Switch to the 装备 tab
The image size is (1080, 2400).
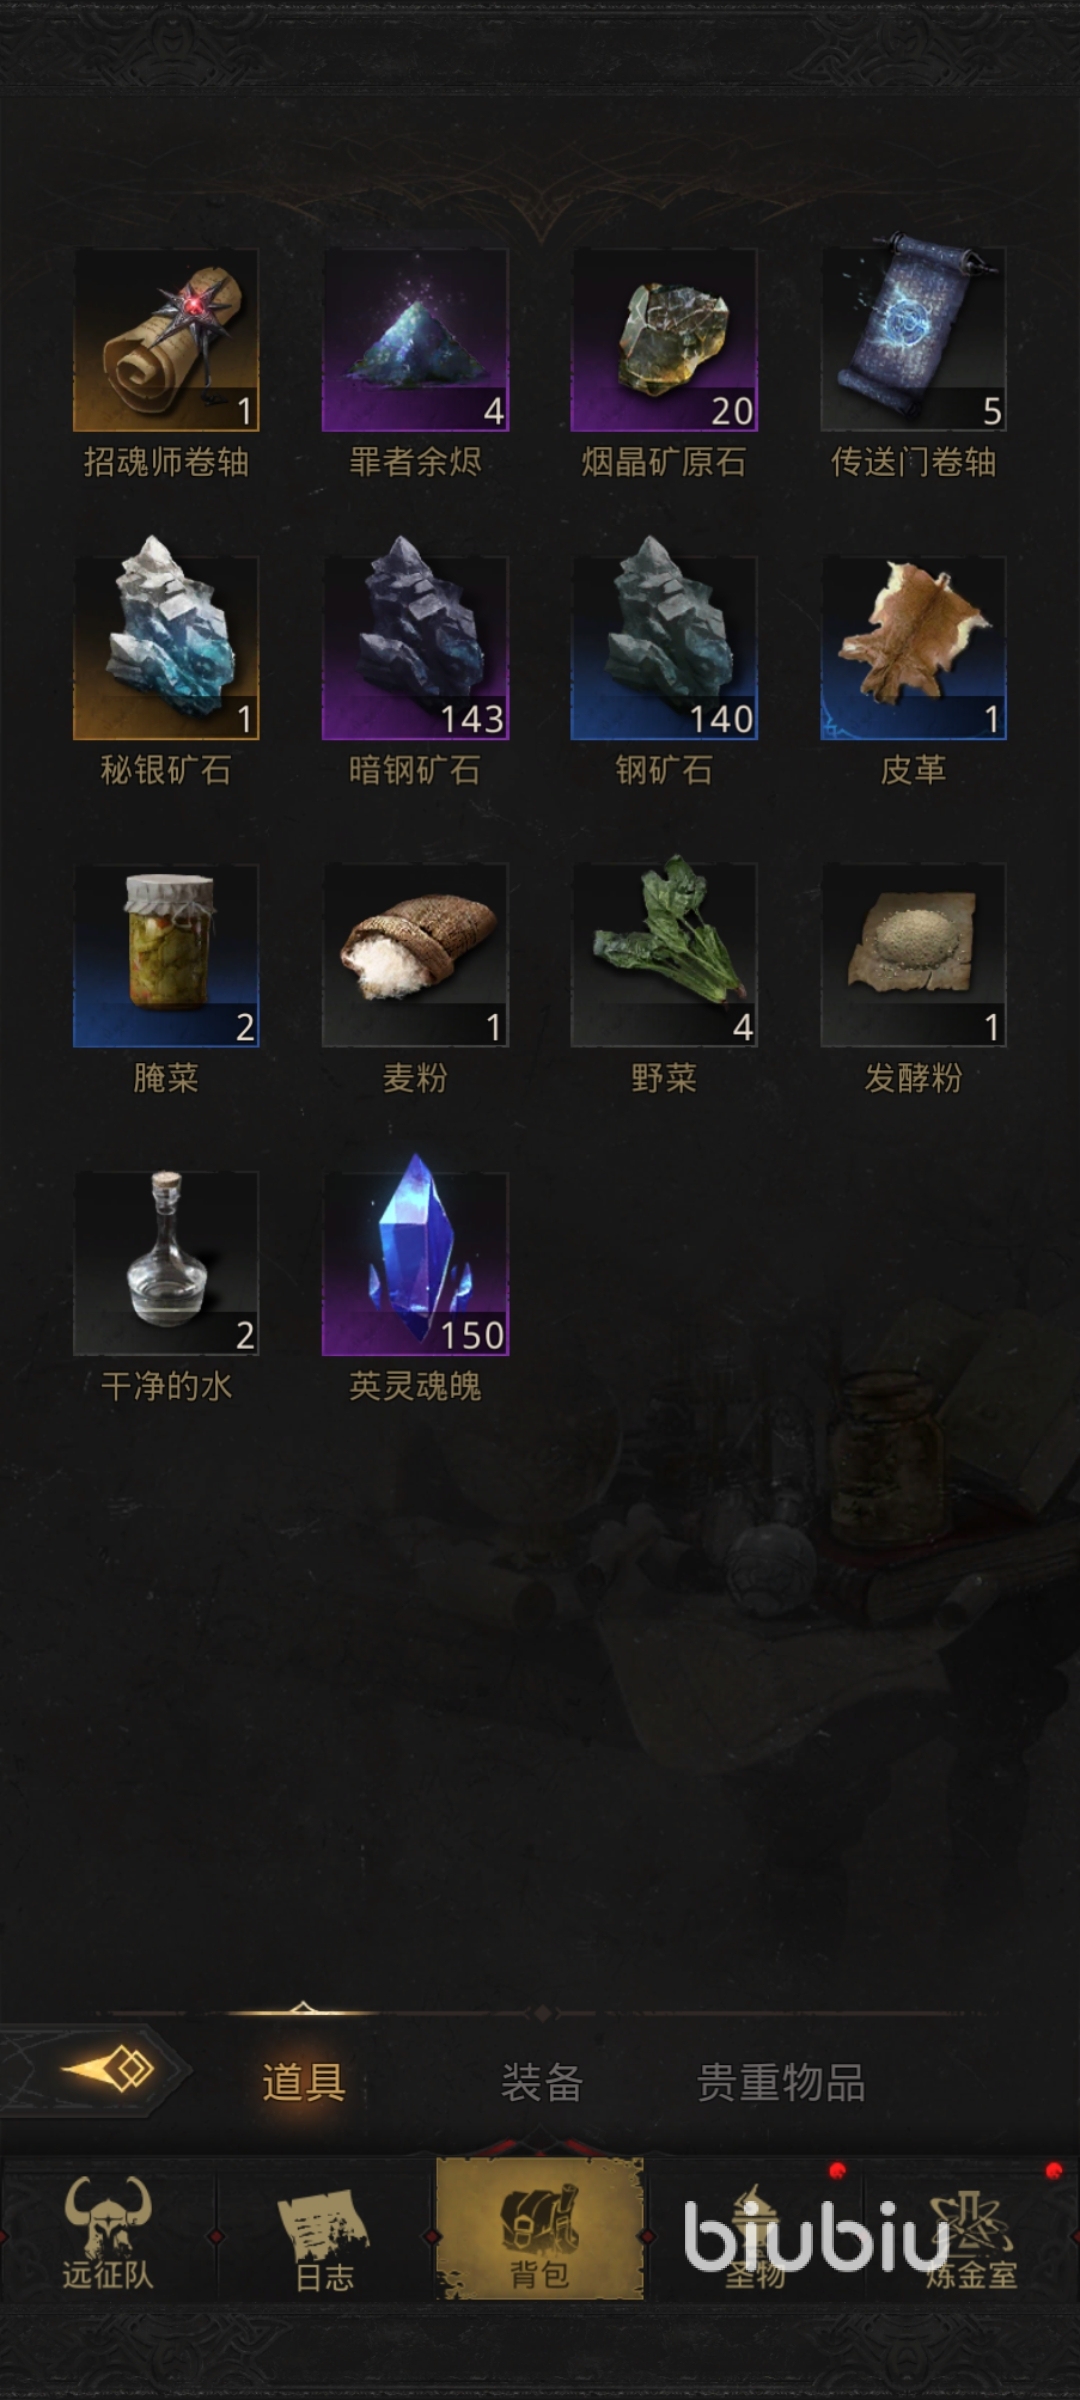coord(541,2083)
